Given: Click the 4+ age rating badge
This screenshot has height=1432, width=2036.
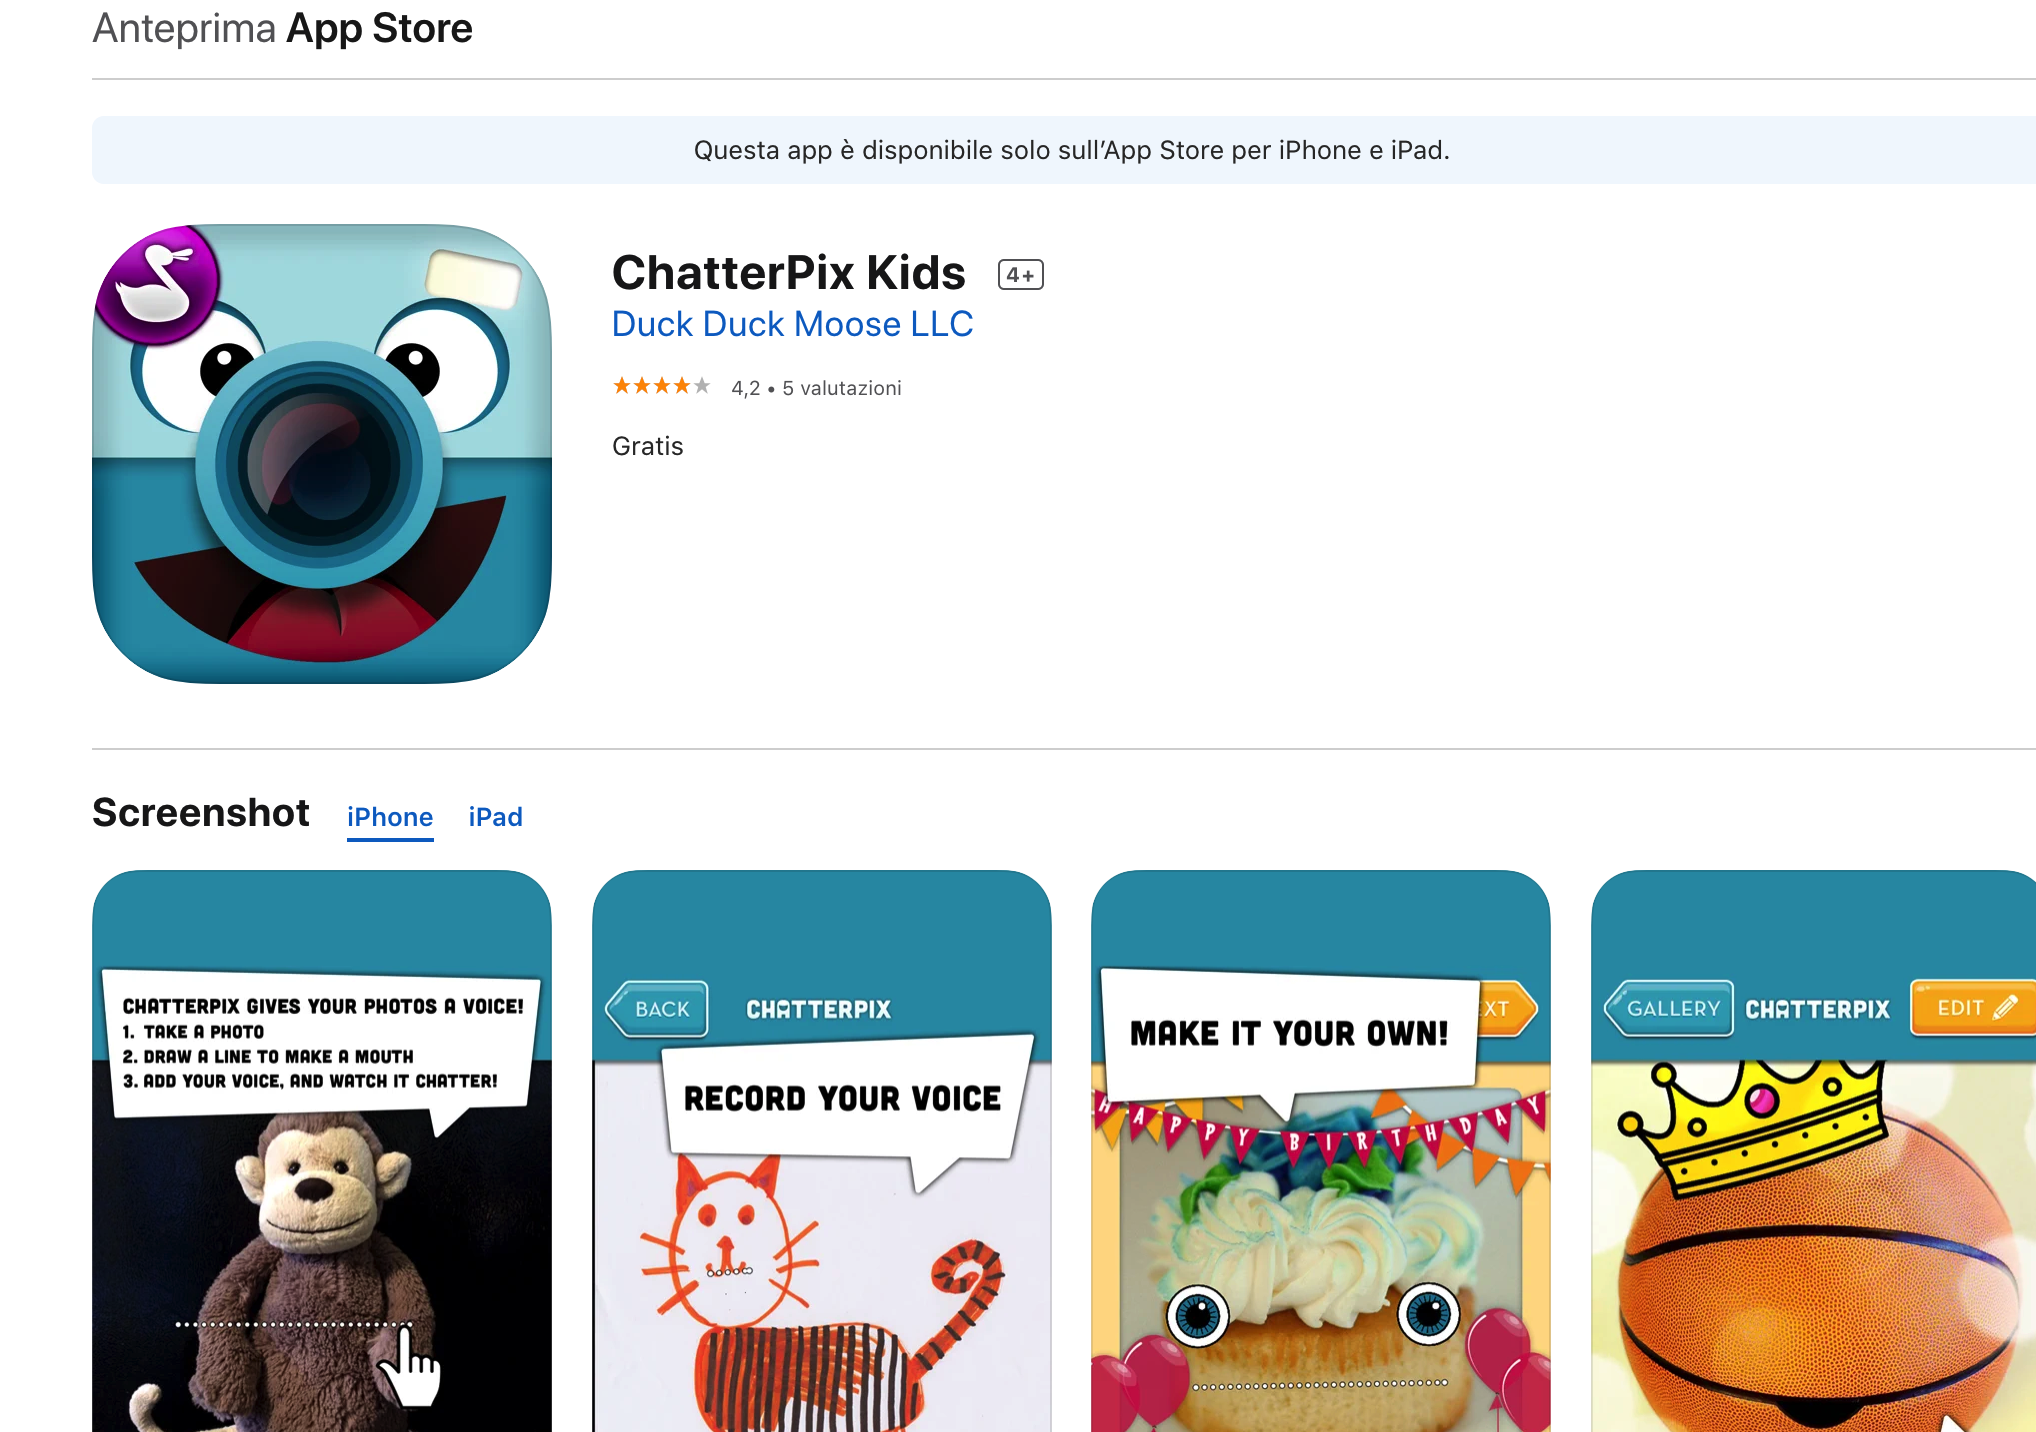Looking at the screenshot, I should (x=1020, y=275).
